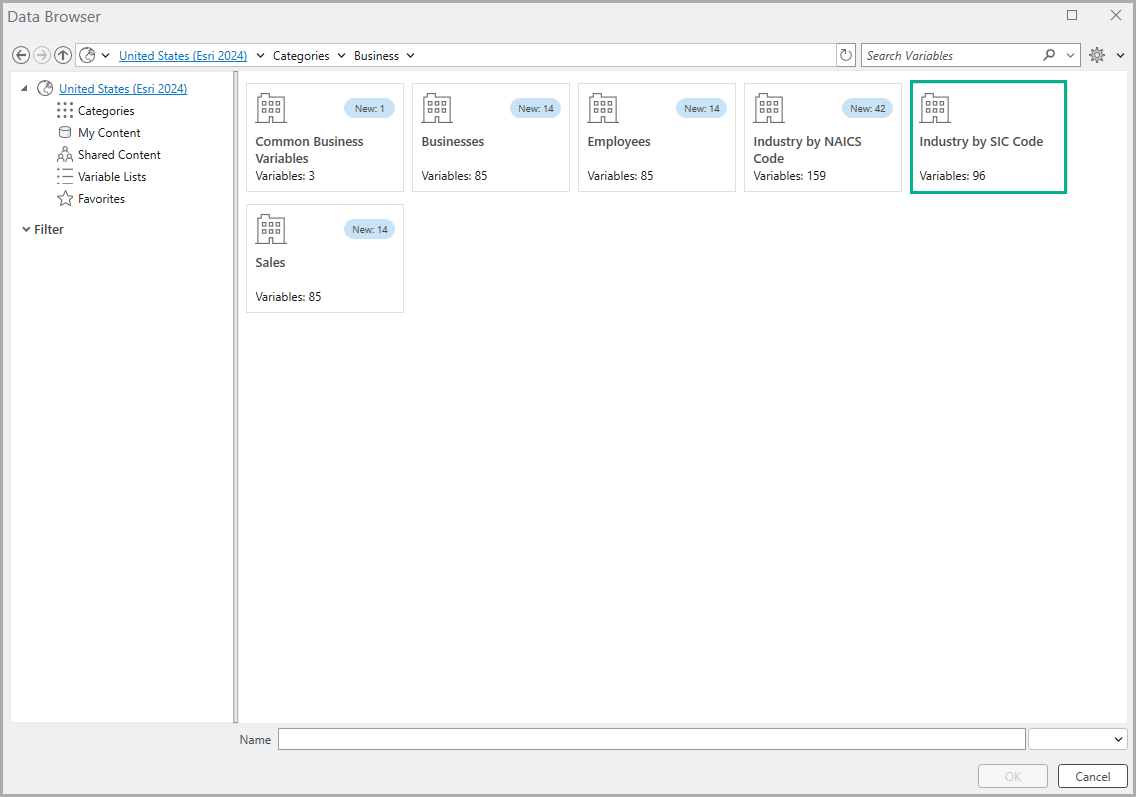
Task: Open Shared Content from the sidebar
Action: [117, 154]
